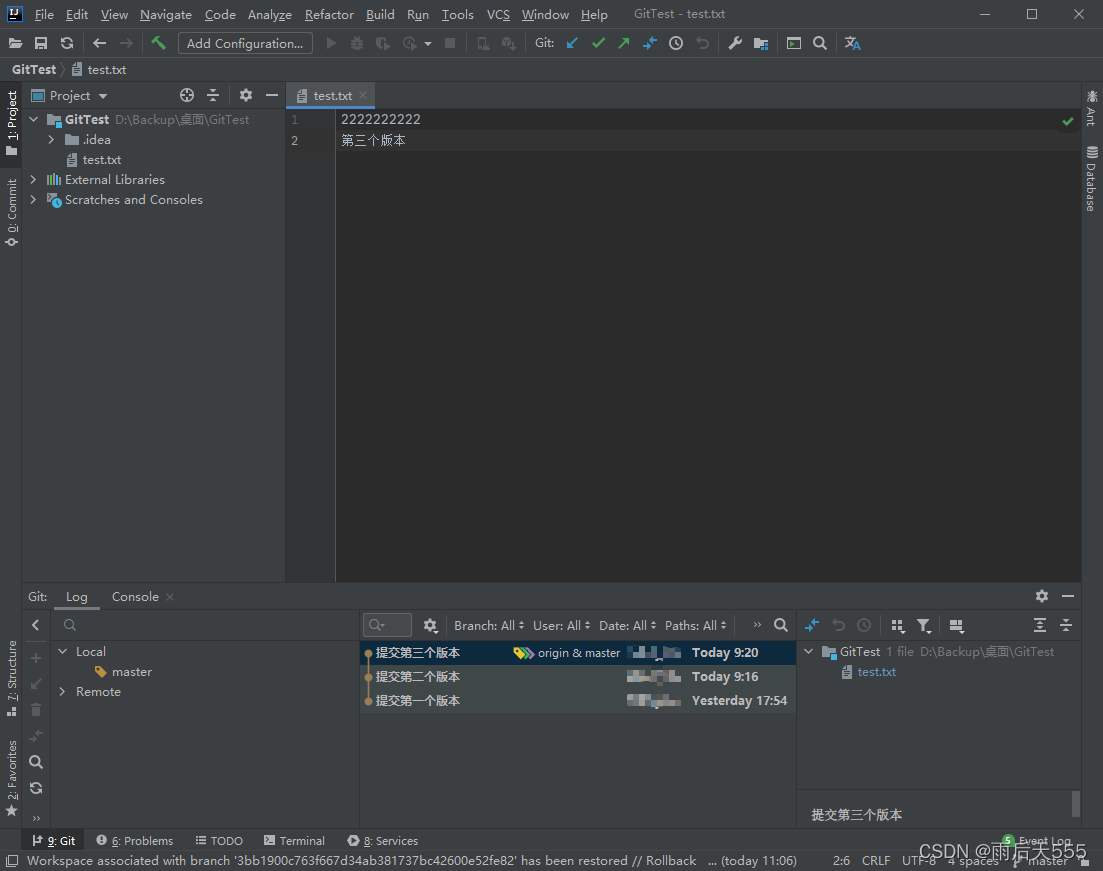Open the Branch: All filter dropdown
1103x871 pixels.
click(489, 625)
